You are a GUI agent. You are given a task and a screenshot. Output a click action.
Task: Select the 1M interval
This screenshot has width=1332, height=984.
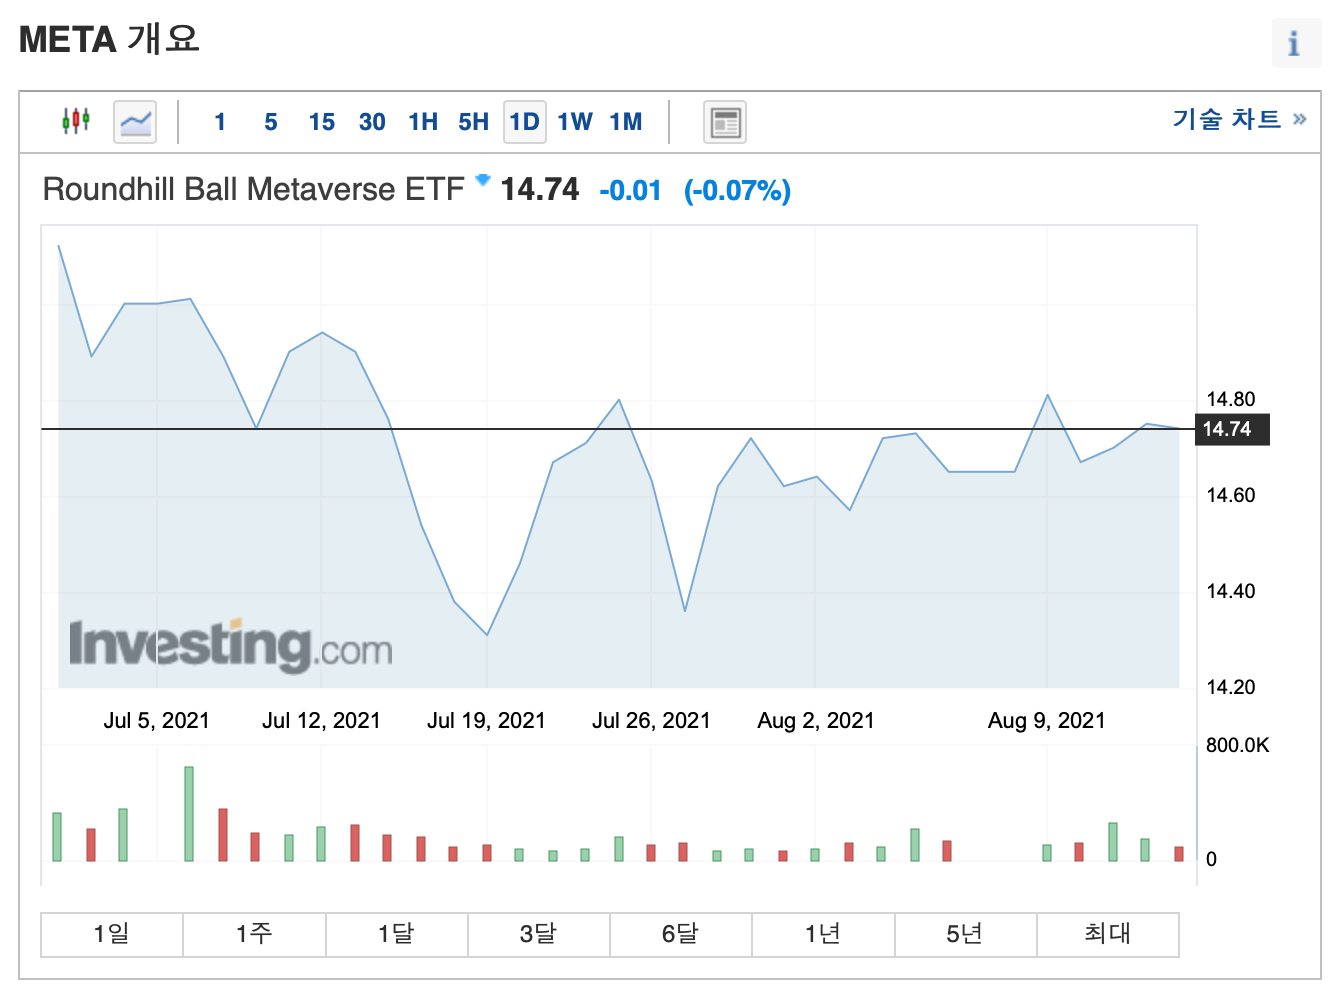point(626,122)
